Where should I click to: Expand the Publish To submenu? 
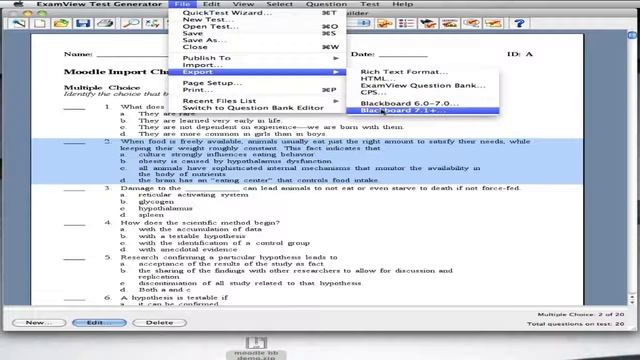click(257, 58)
